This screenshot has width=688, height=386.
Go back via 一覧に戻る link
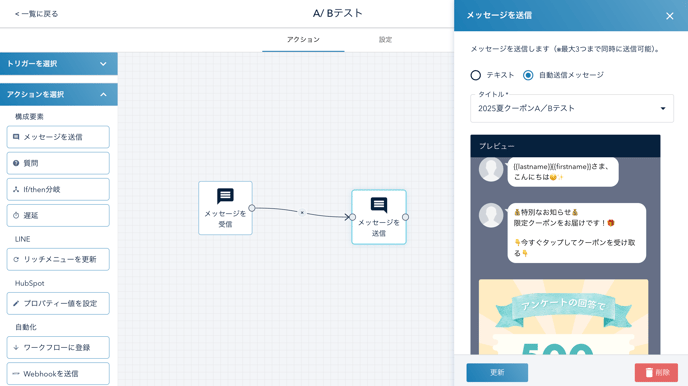(36, 14)
